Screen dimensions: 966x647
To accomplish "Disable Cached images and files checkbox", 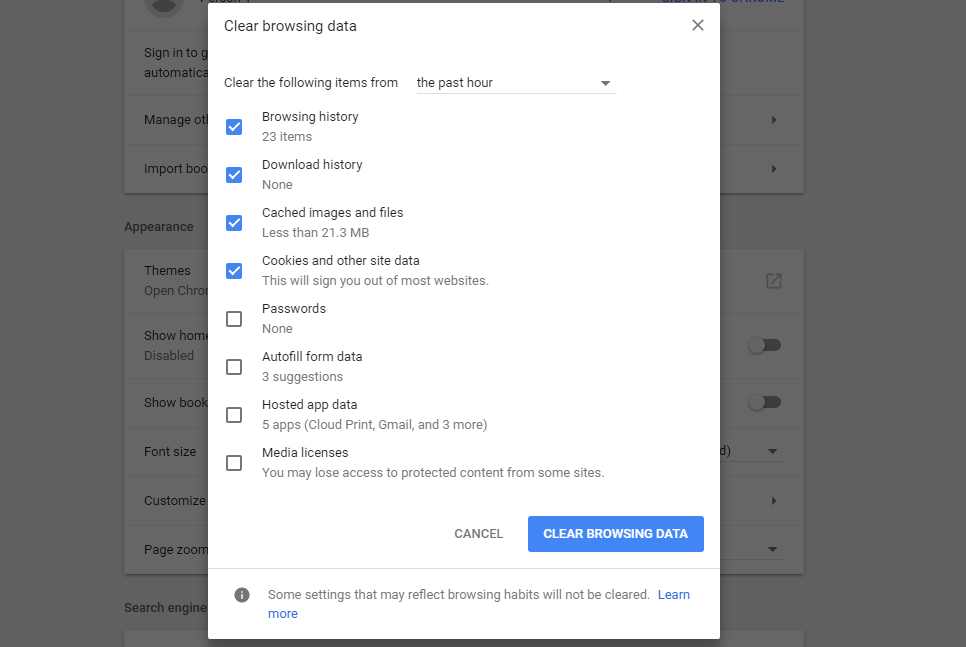I will (x=234, y=223).
